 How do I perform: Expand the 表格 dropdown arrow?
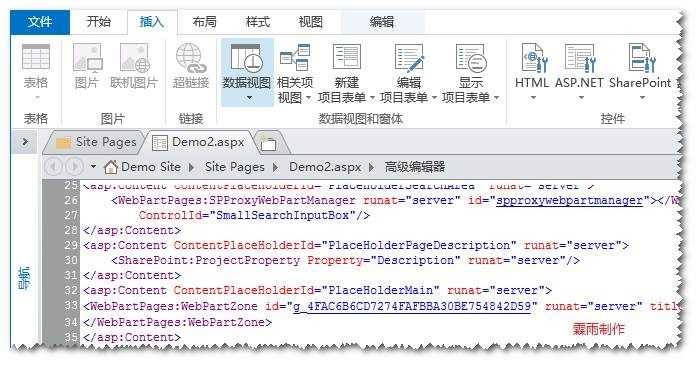point(37,98)
